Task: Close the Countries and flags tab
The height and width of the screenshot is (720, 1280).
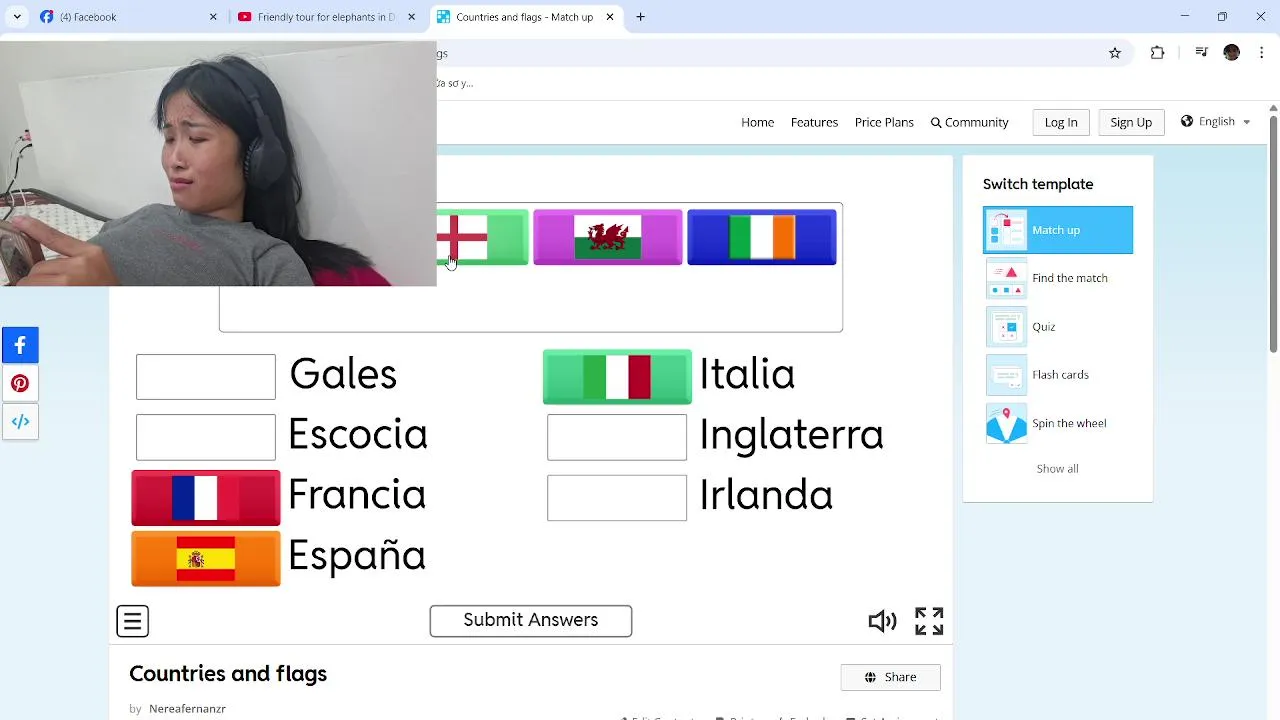Action: click(610, 17)
